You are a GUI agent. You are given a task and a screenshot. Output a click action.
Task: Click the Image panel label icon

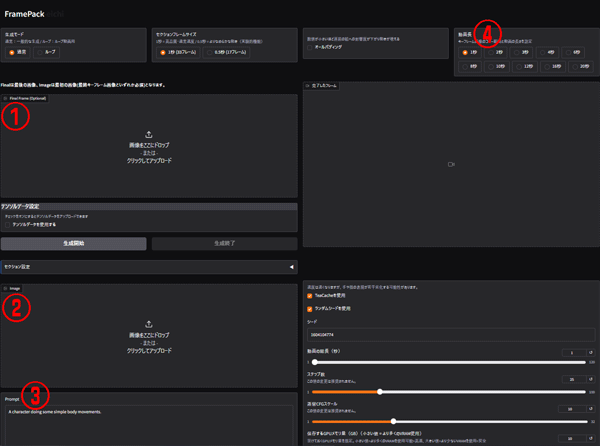click(x=5, y=288)
